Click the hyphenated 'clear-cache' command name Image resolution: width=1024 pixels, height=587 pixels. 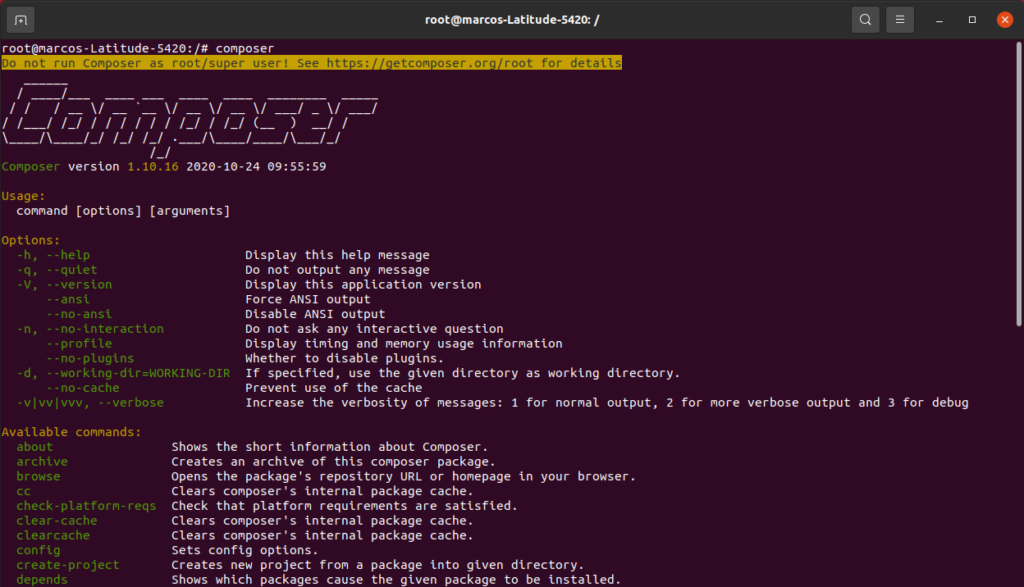[x=57, y=521]
